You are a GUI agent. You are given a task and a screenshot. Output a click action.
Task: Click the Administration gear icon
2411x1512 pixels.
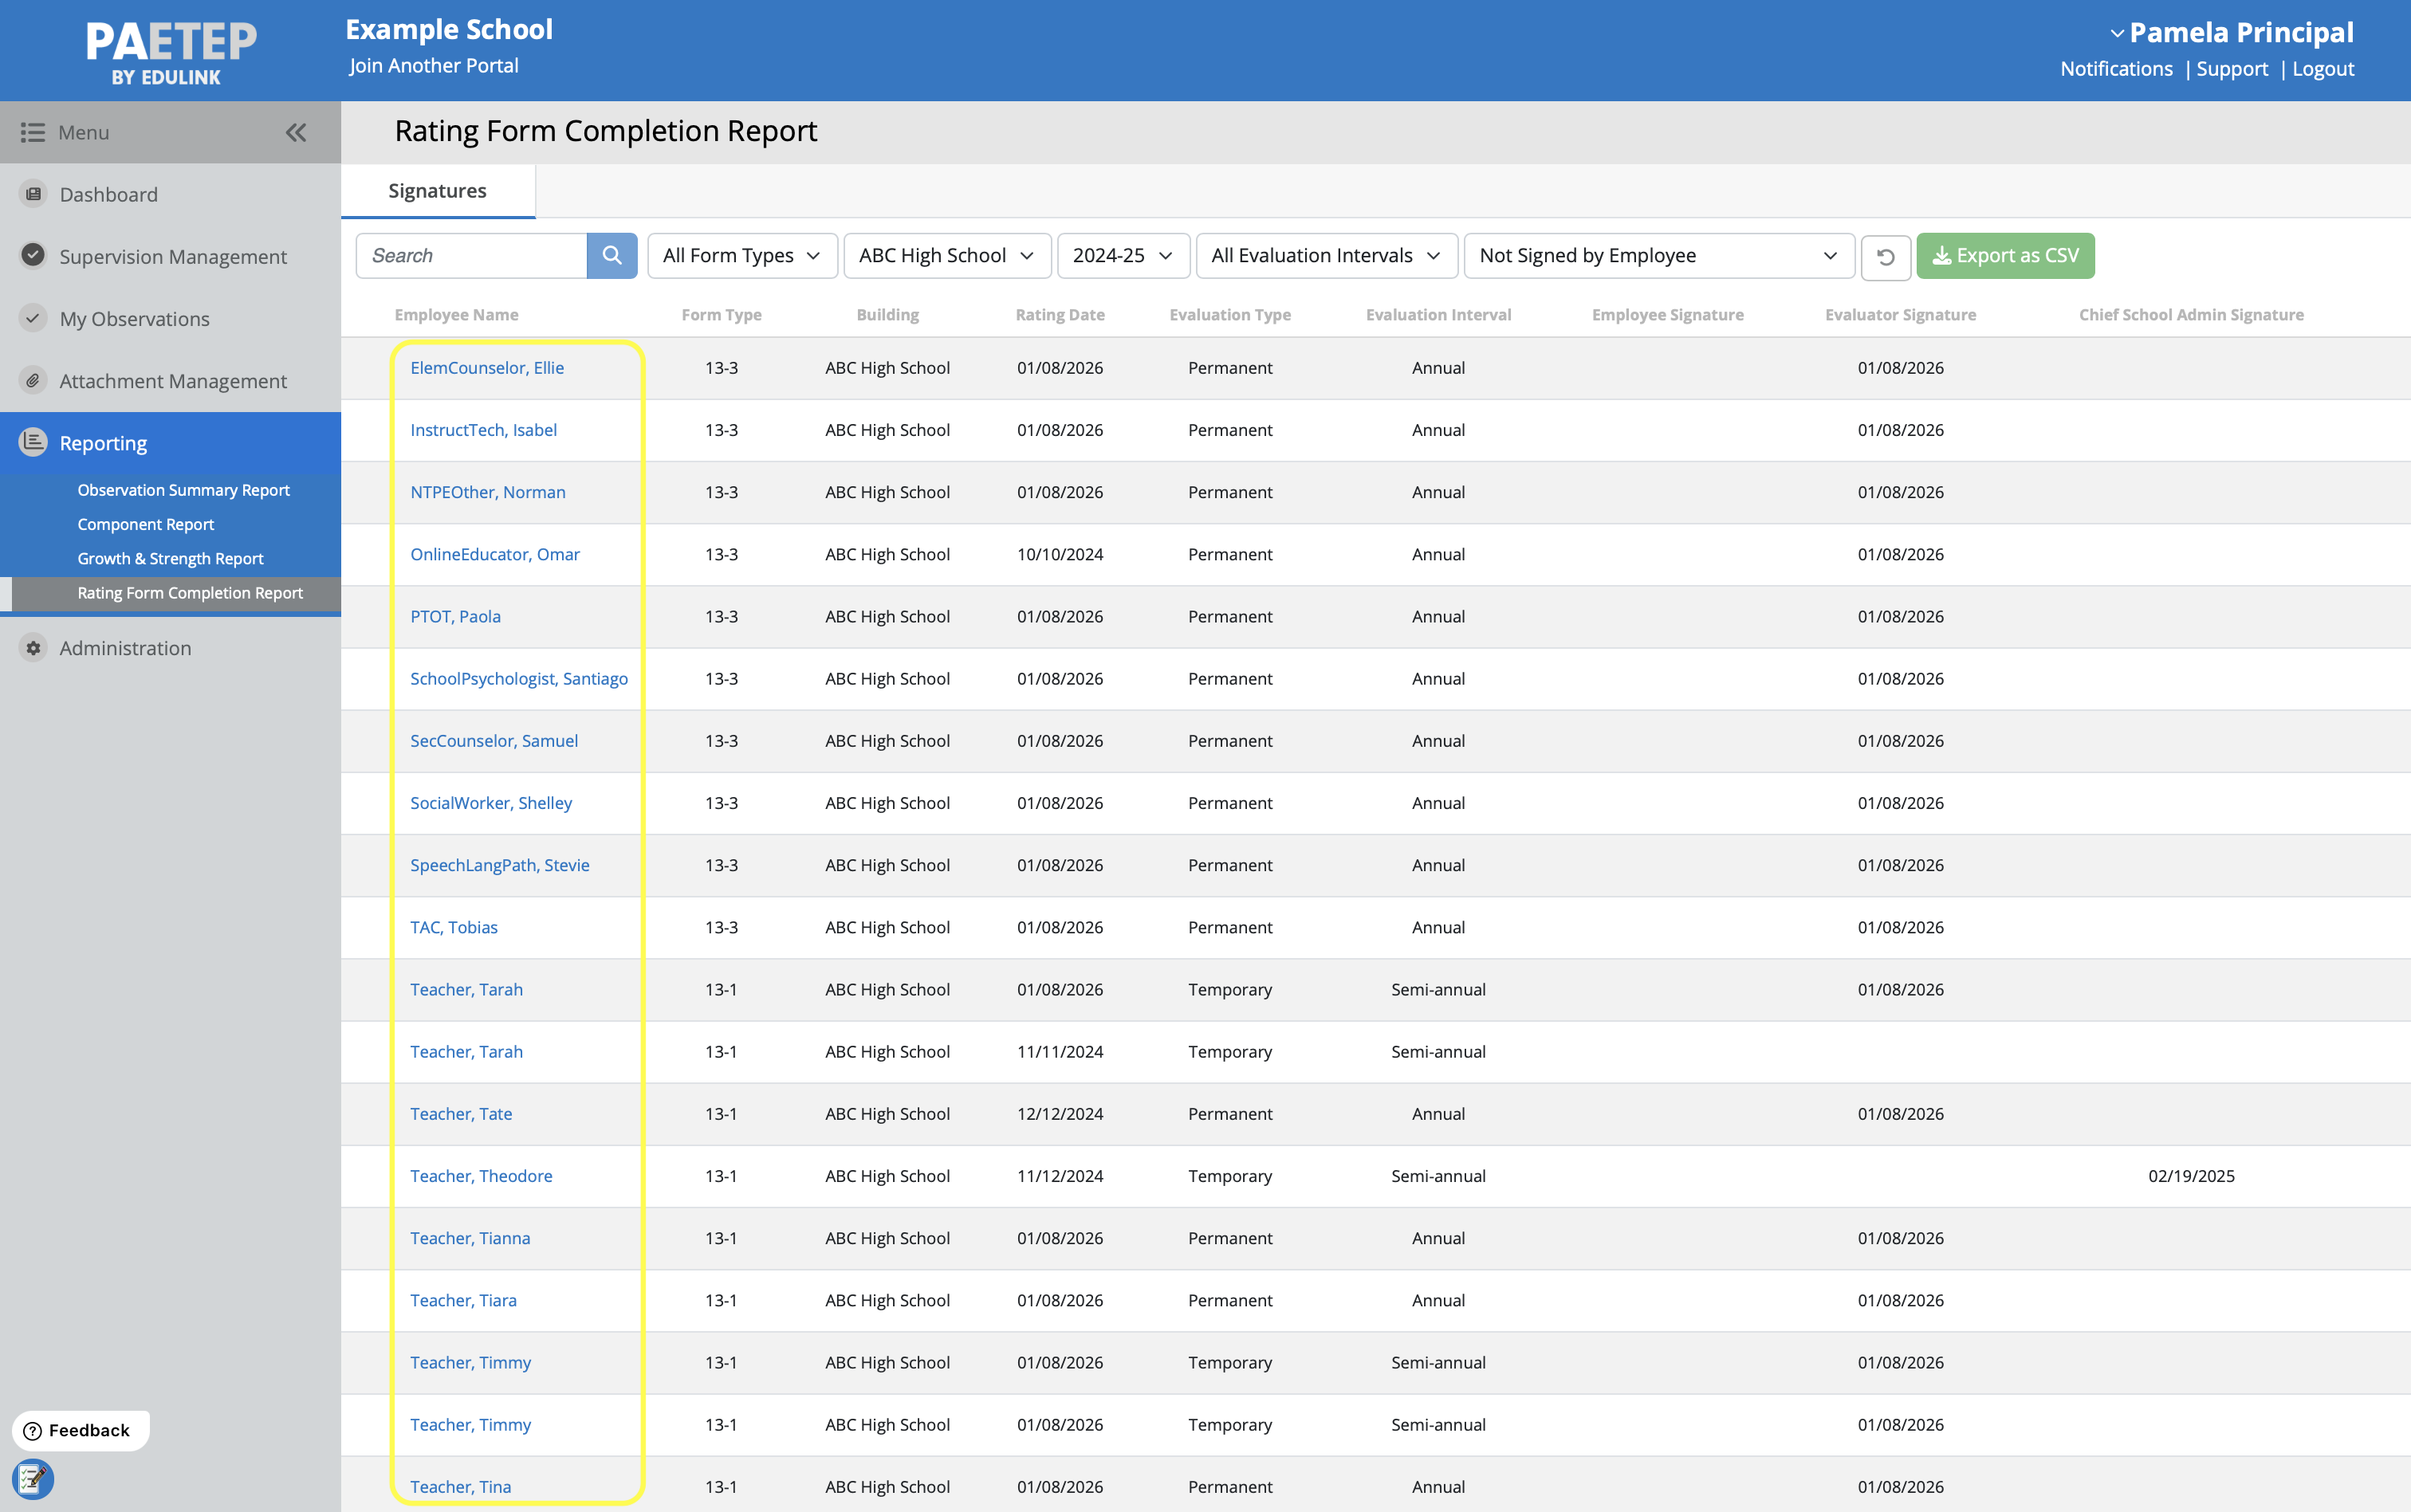(x=33, y=648)
